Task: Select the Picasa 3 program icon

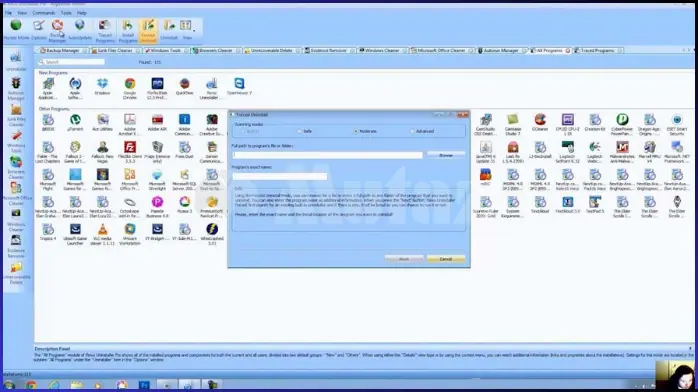Action: pyautogui.click(x=184, y=205)
